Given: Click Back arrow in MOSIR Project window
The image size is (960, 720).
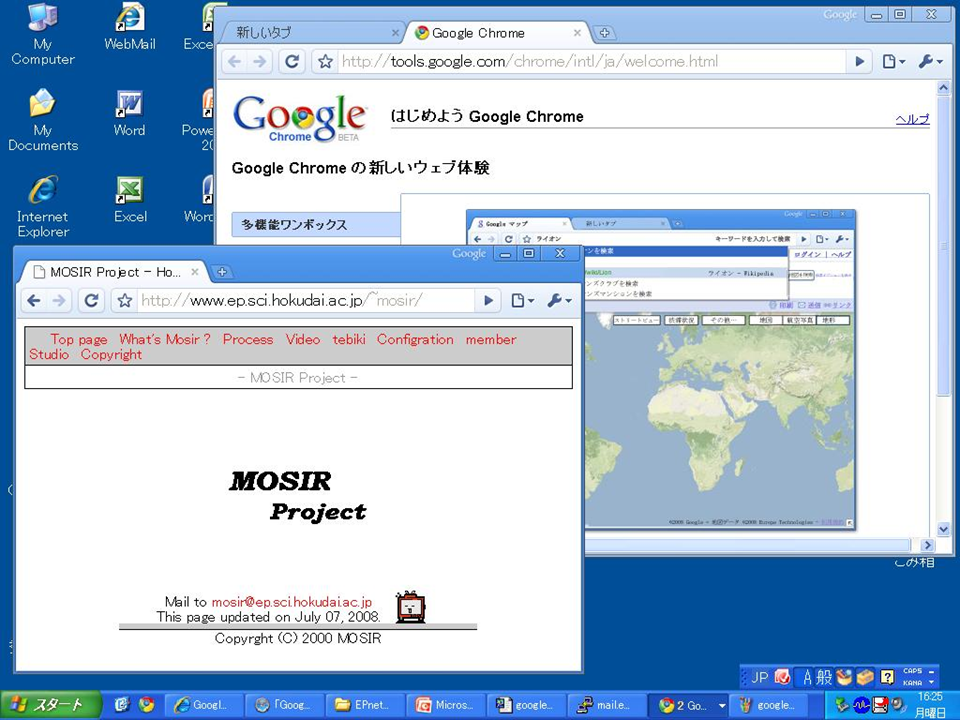Looking at the screenshot, I should [34, 301].
